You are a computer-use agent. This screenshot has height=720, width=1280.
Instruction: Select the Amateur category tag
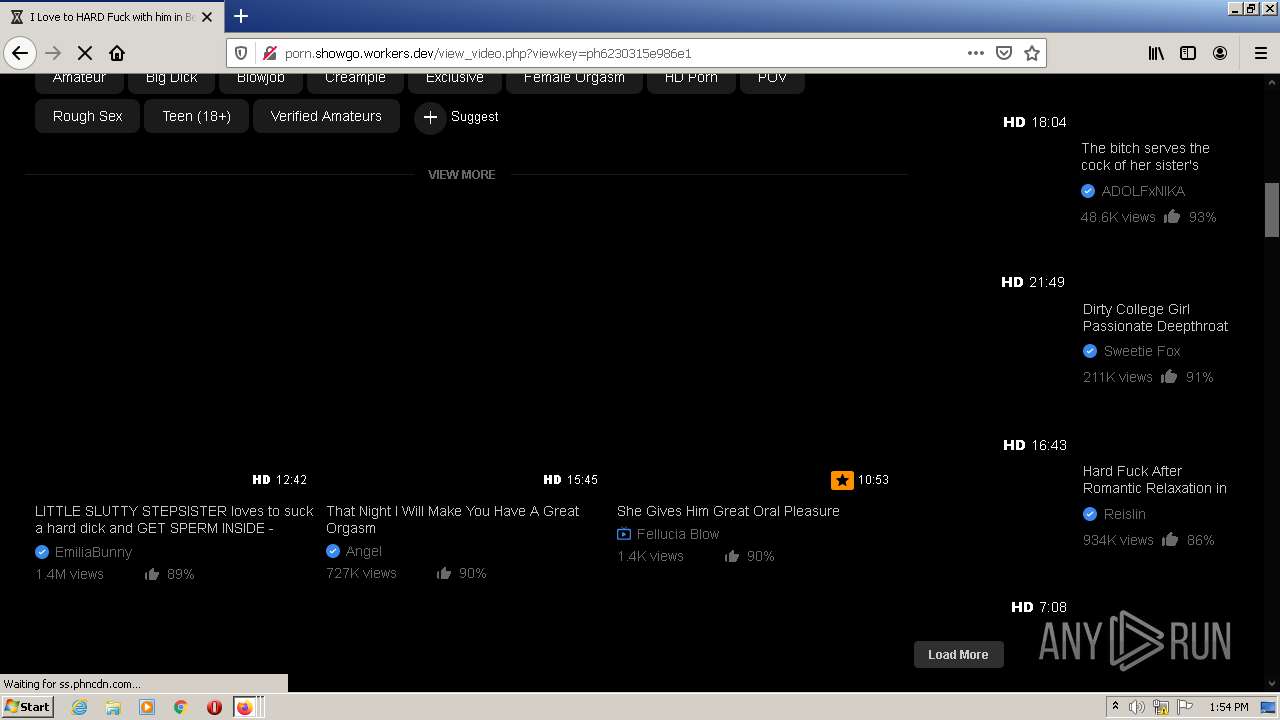click(x=79, y=79)
